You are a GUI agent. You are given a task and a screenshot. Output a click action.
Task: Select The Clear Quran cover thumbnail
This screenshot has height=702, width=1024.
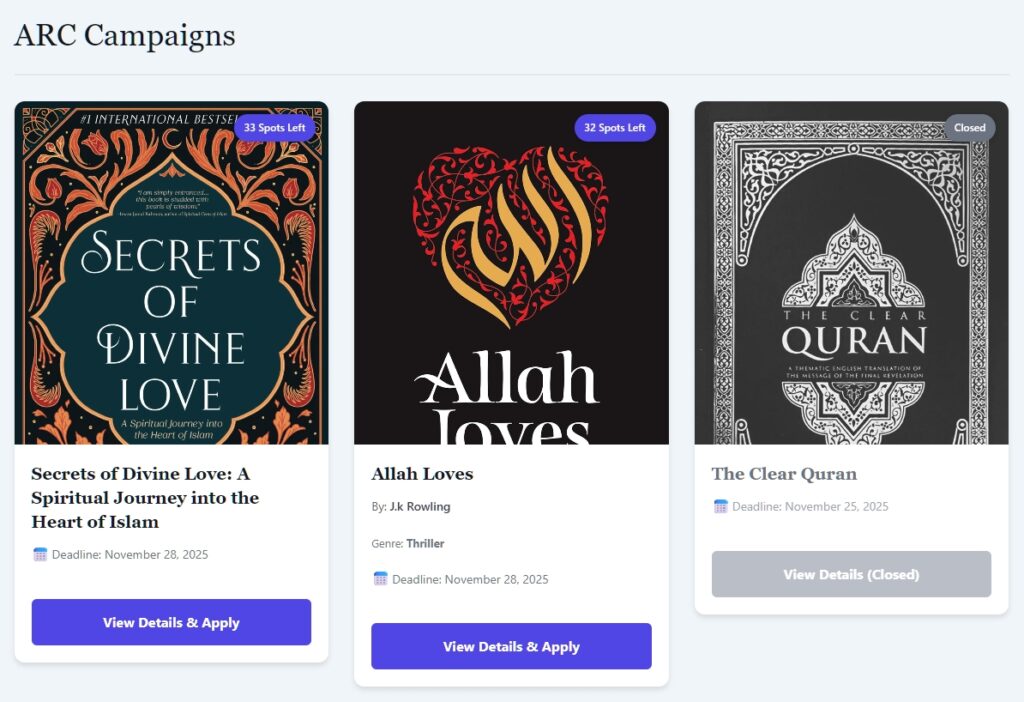coord(851,272)
